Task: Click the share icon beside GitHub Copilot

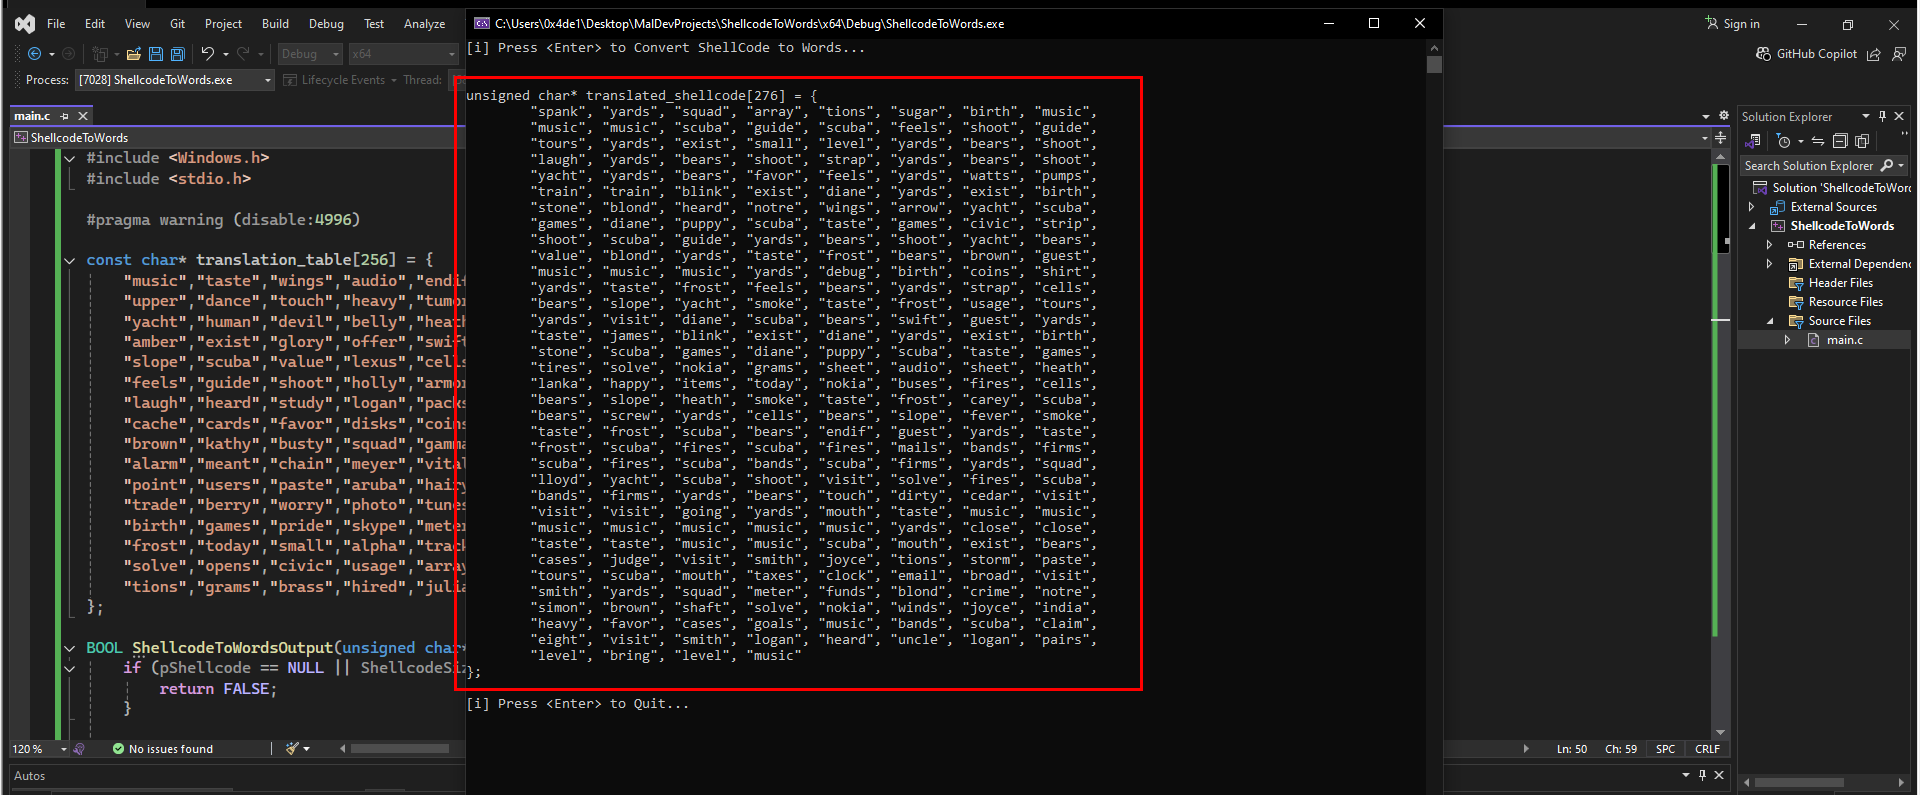Action: [1874, 54]
